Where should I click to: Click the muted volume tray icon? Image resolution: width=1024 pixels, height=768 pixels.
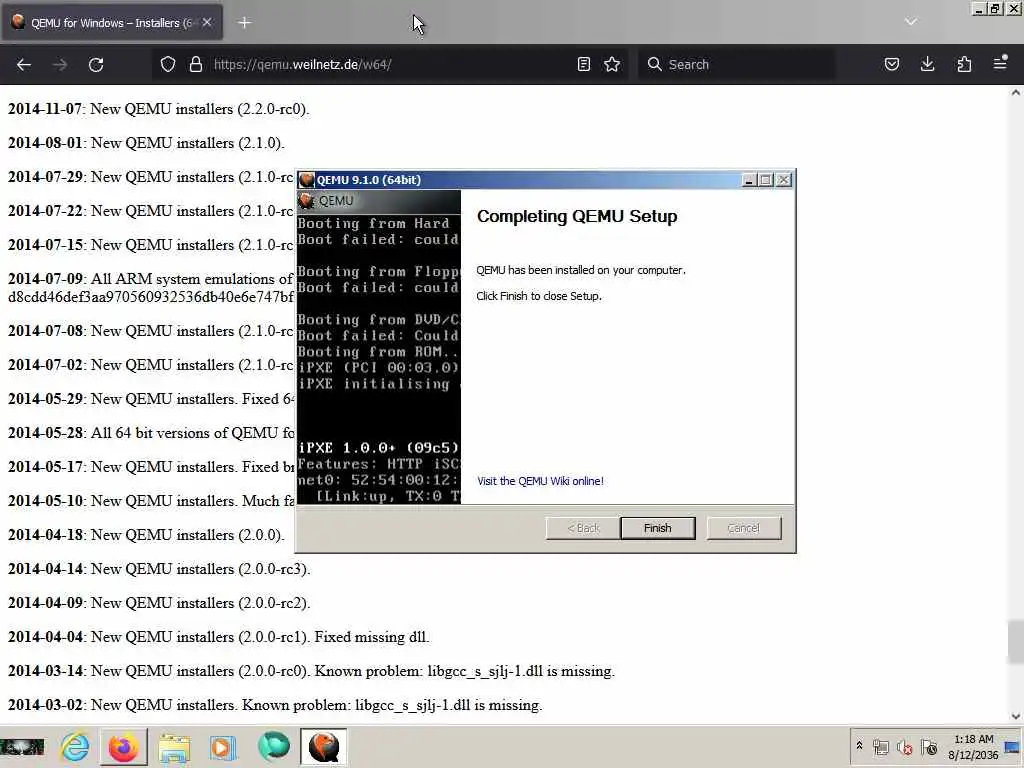(x=905, y=747)
